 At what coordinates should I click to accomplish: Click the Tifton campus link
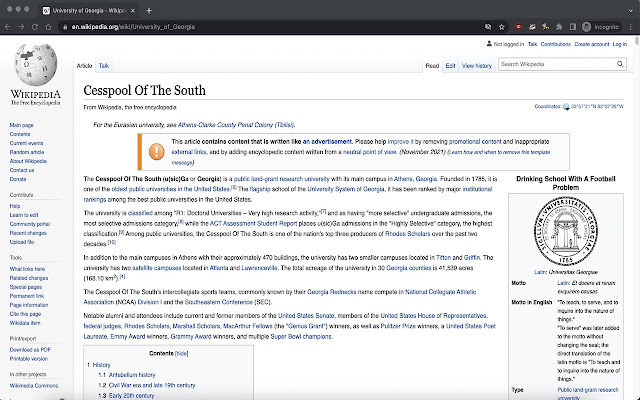[x=443, y=258]
